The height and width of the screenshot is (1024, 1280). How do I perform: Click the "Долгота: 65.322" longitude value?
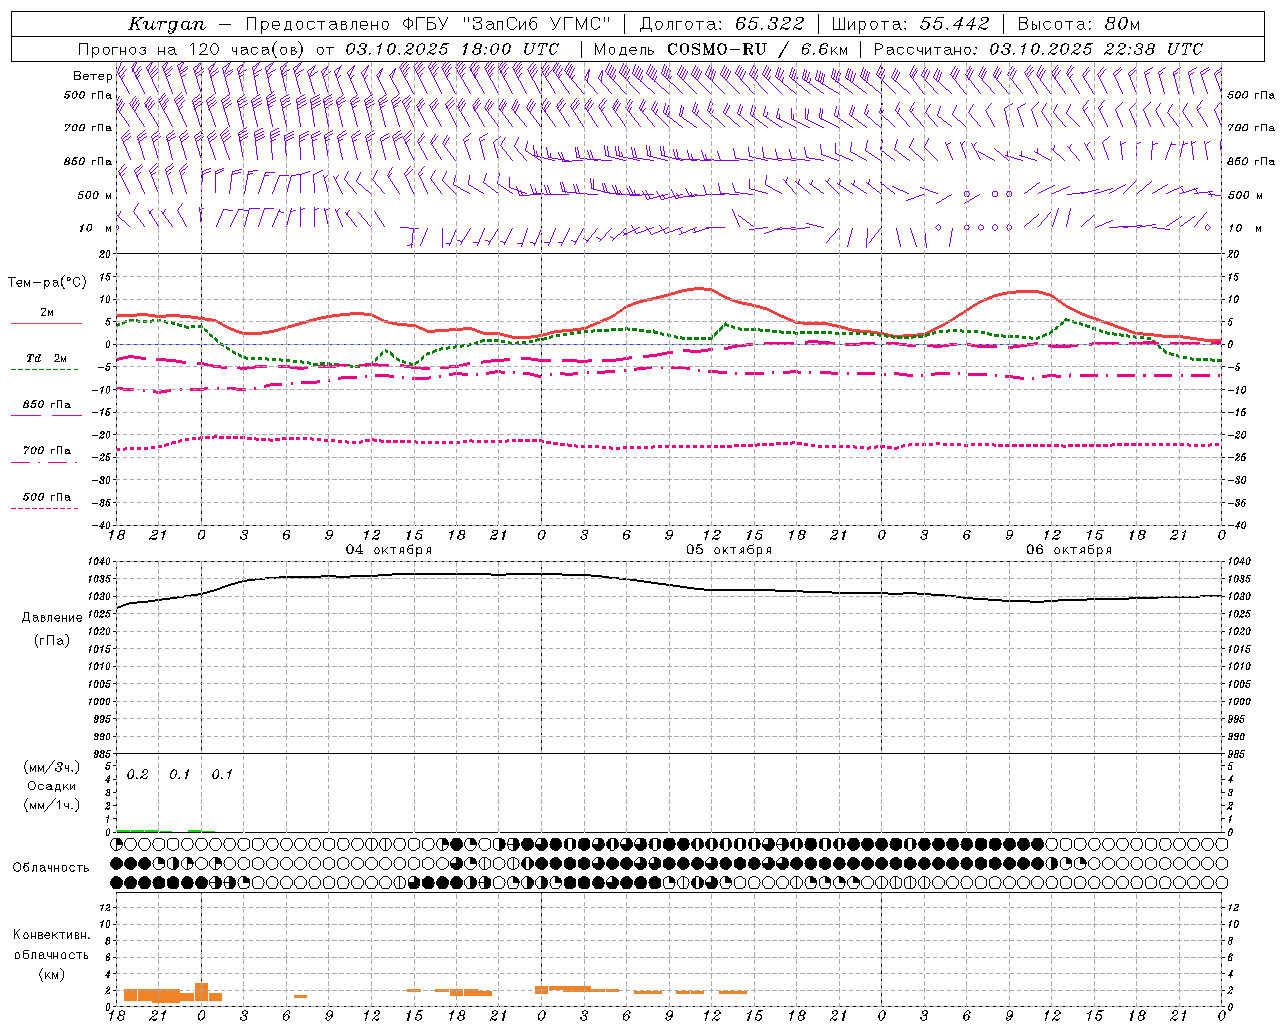721,24
